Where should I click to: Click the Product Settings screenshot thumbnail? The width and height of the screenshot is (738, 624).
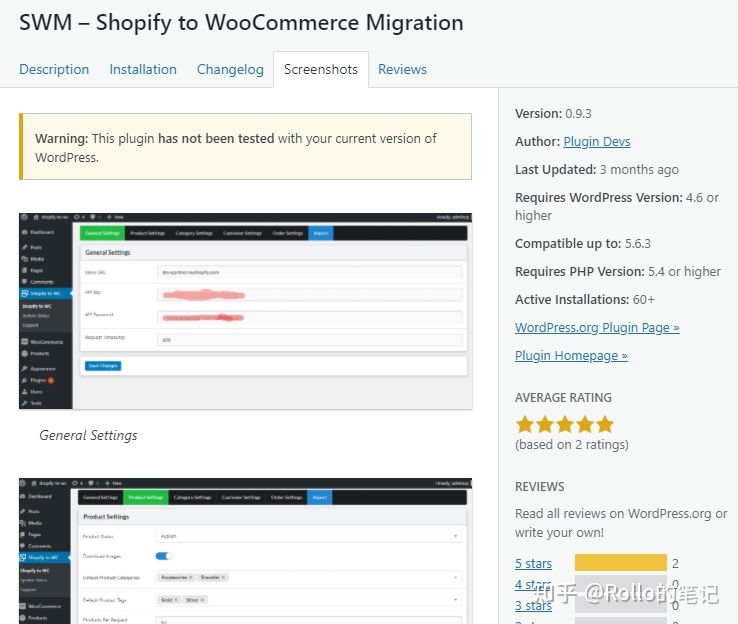[x=246, y=551]
